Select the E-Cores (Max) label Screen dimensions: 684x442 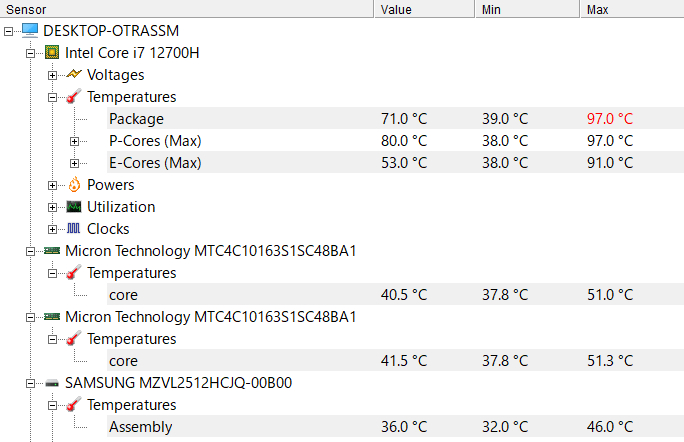155,163
